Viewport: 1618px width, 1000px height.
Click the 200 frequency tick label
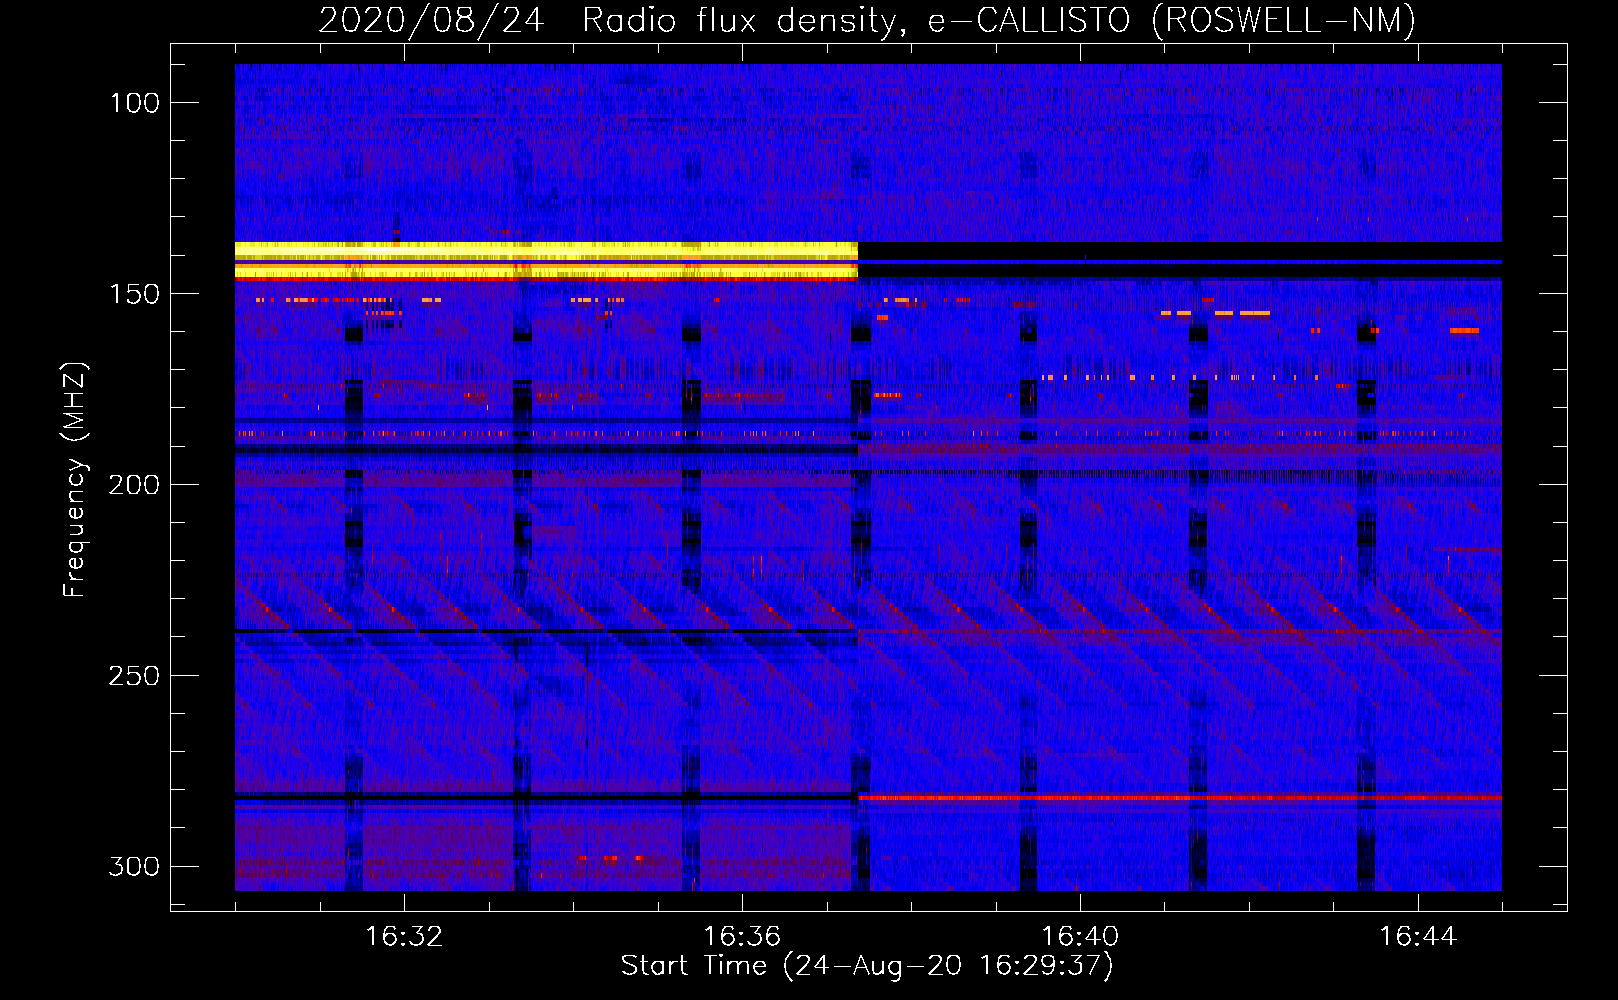(x=135, y=485)
